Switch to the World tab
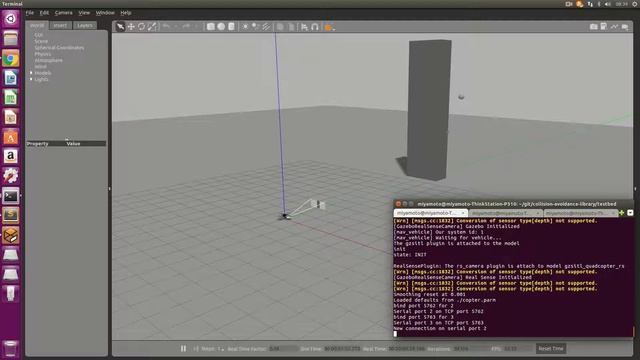The image size is (640, 360). pos(37,25)
